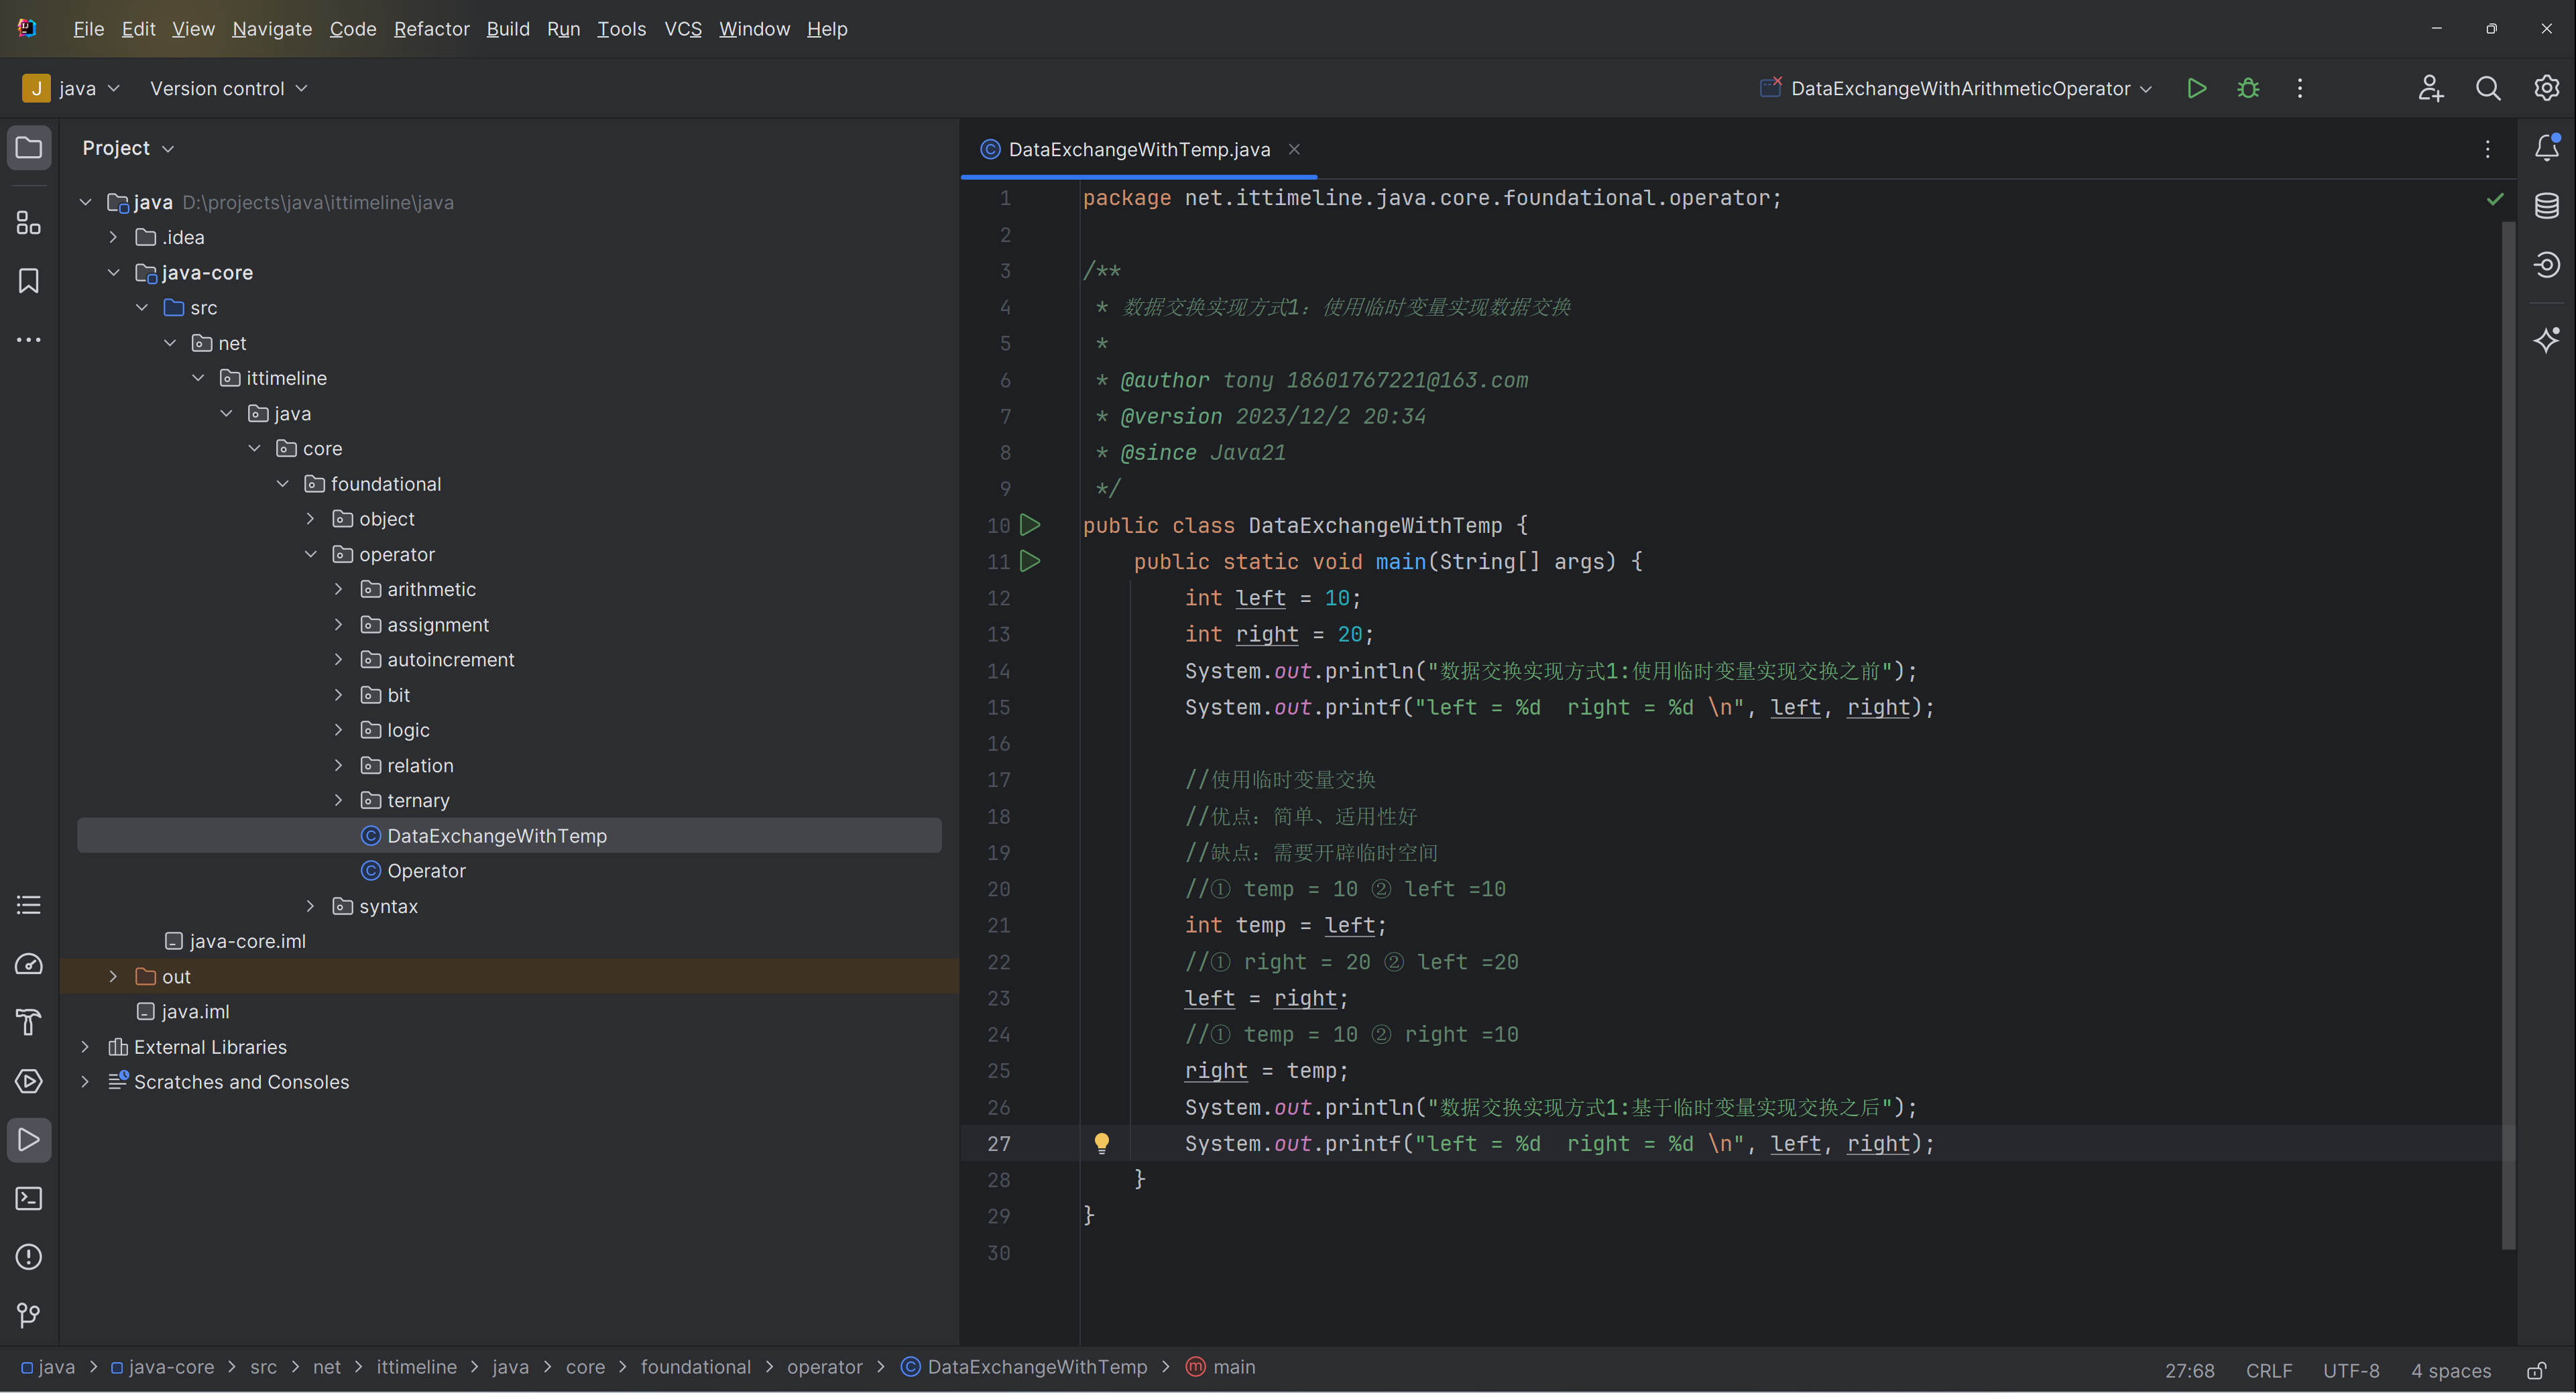Click 4 spaces indent setting
The height and width of the screenshot is (1393, 2576).
[2450, 1370]
